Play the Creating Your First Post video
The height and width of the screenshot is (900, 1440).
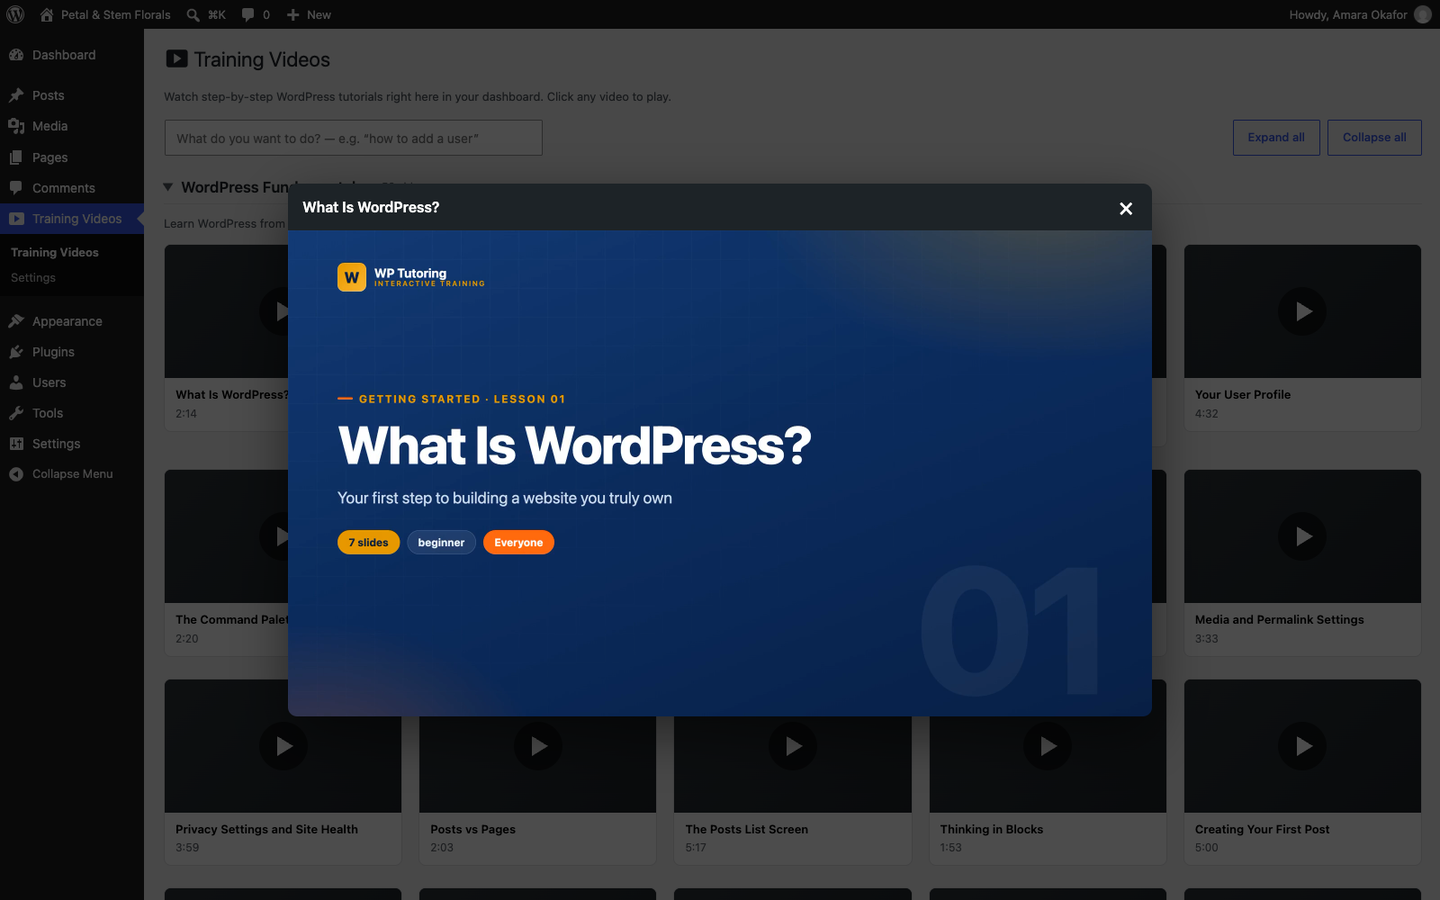1302,747
